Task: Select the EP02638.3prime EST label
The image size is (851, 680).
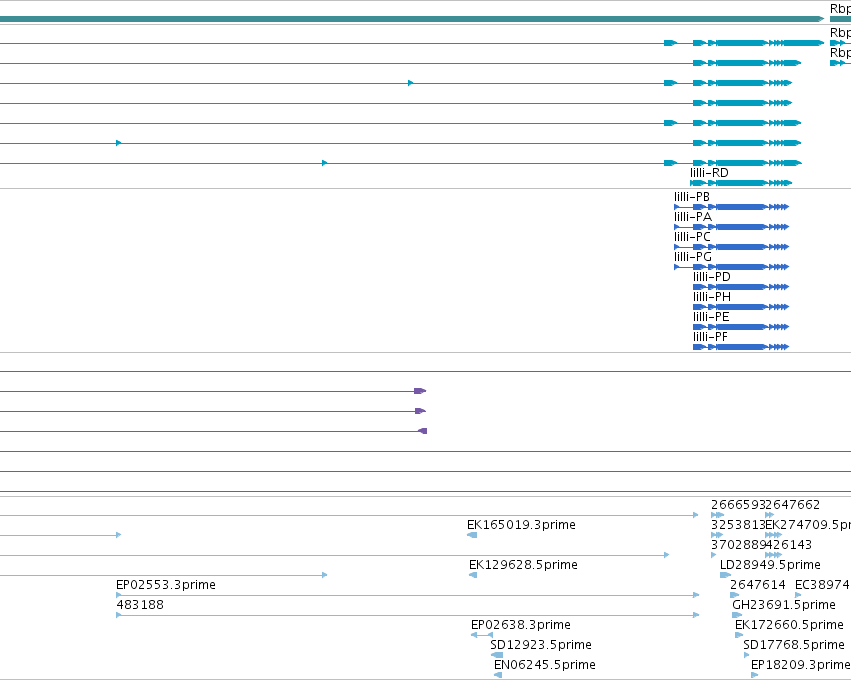Action: point(520,625)
